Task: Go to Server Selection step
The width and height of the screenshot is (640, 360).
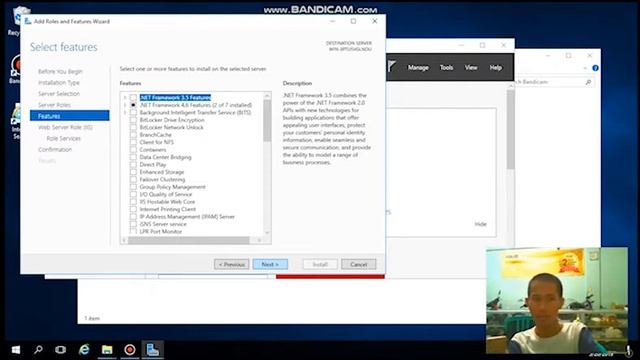Action: click(59, 93)
